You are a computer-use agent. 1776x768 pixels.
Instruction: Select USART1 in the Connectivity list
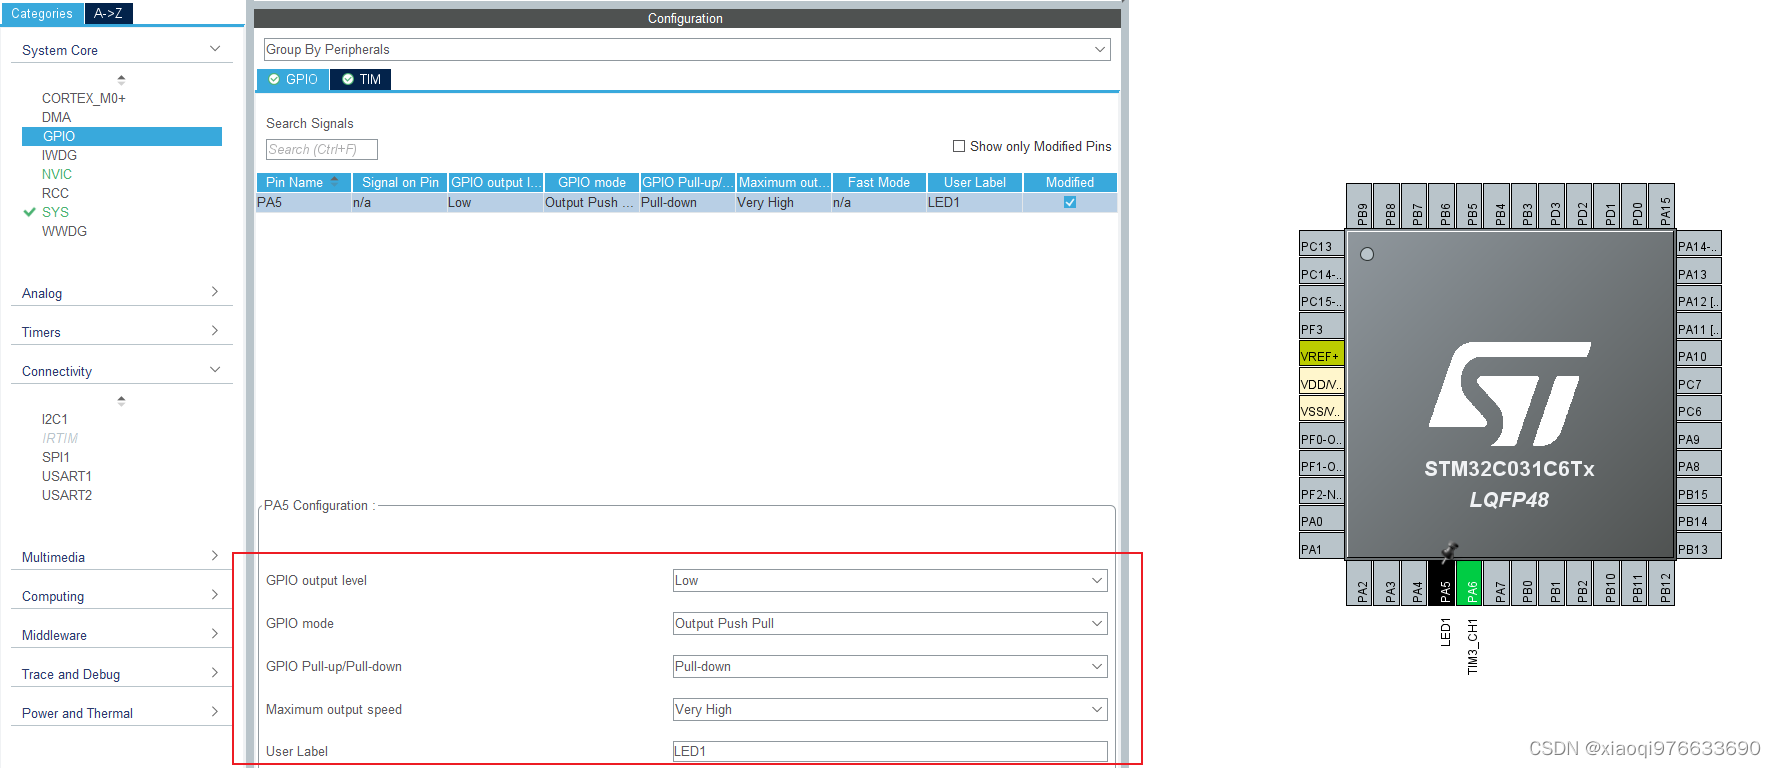coord(67,476)
